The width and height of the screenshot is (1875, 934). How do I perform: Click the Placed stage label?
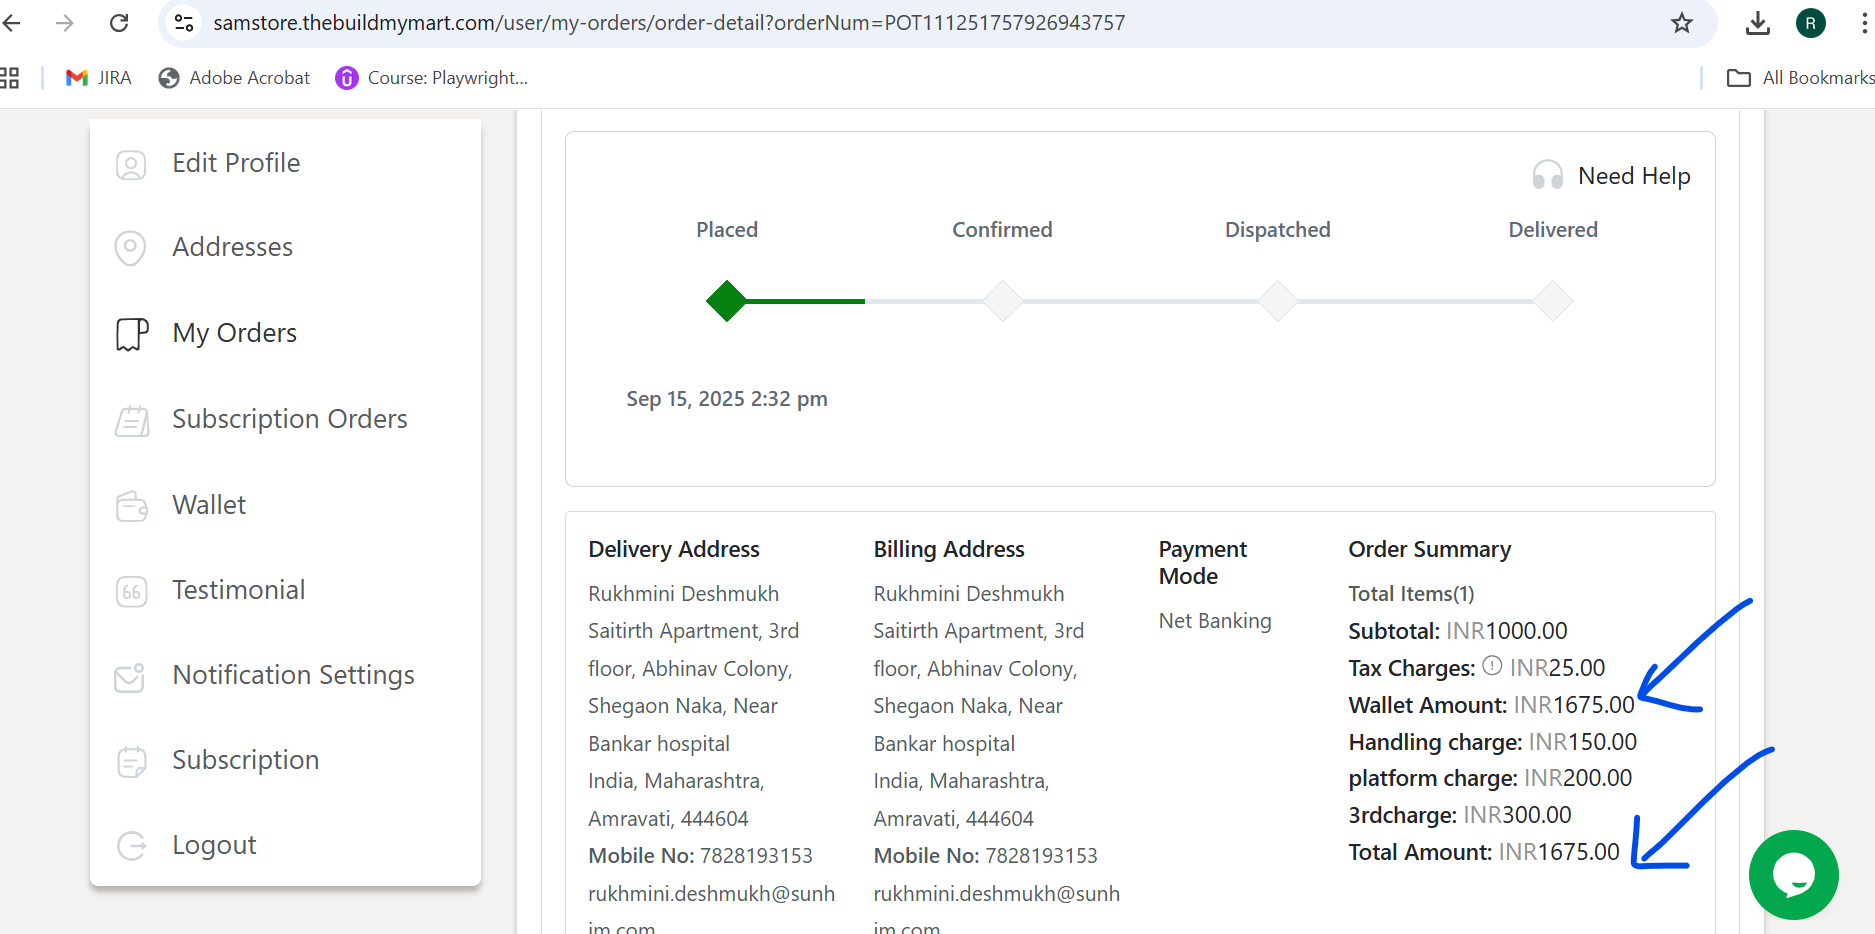click(727, 230)
